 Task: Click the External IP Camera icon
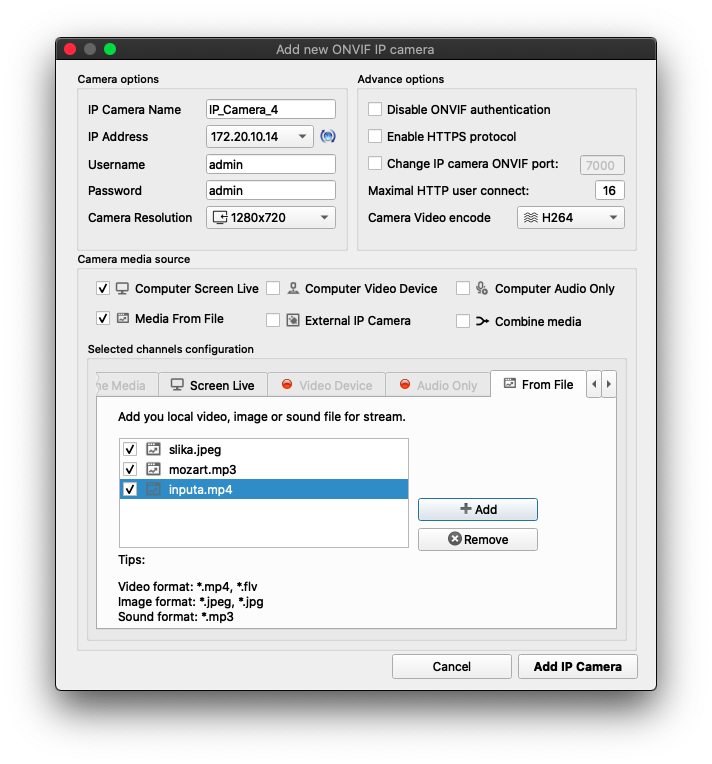pos(293,321)
